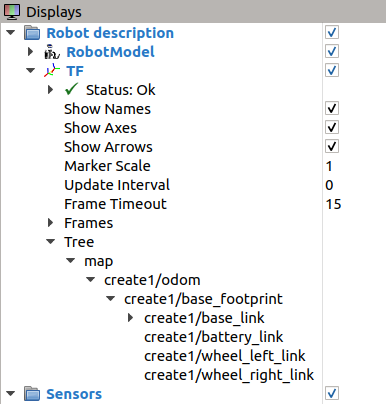
Task: Click the Show Axes property label
Action: tap(100, 128)
